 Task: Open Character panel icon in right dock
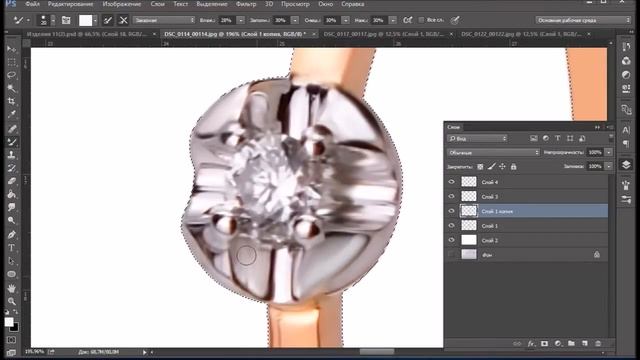point(626,130)
